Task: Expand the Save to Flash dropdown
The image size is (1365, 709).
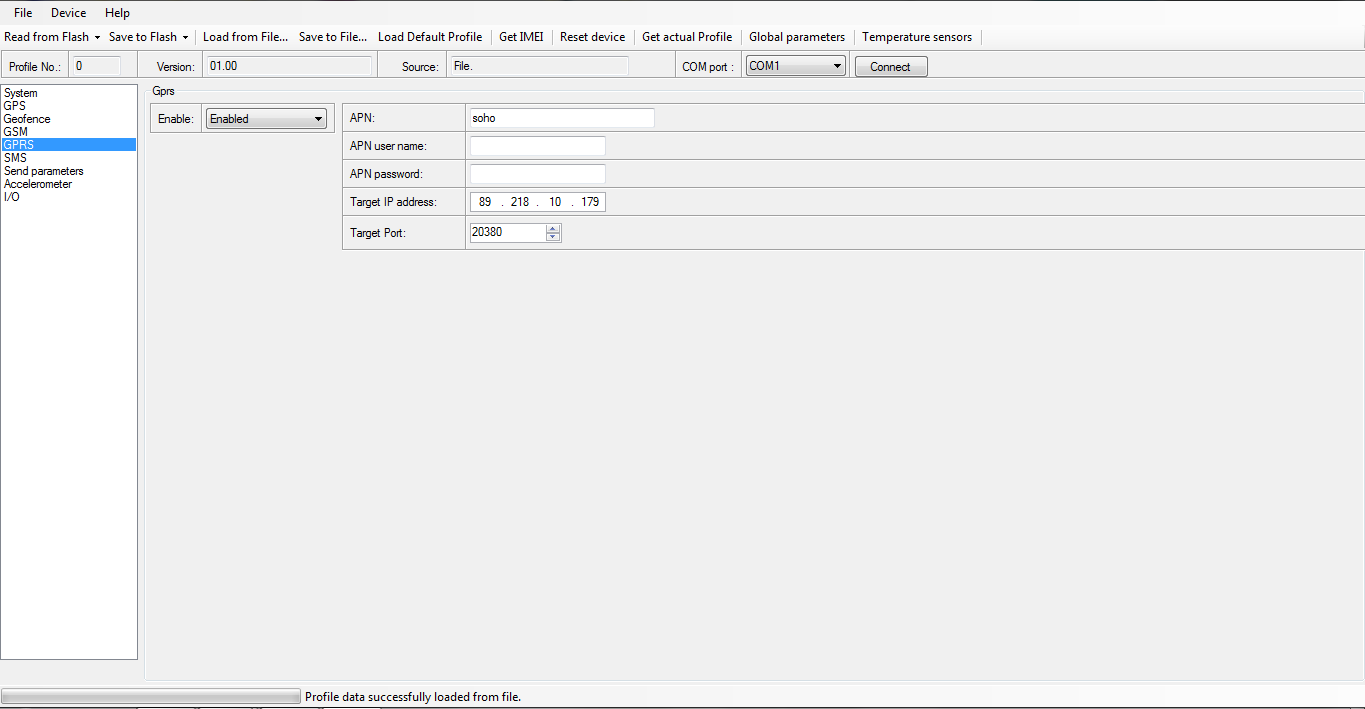Action: (185, 37)
